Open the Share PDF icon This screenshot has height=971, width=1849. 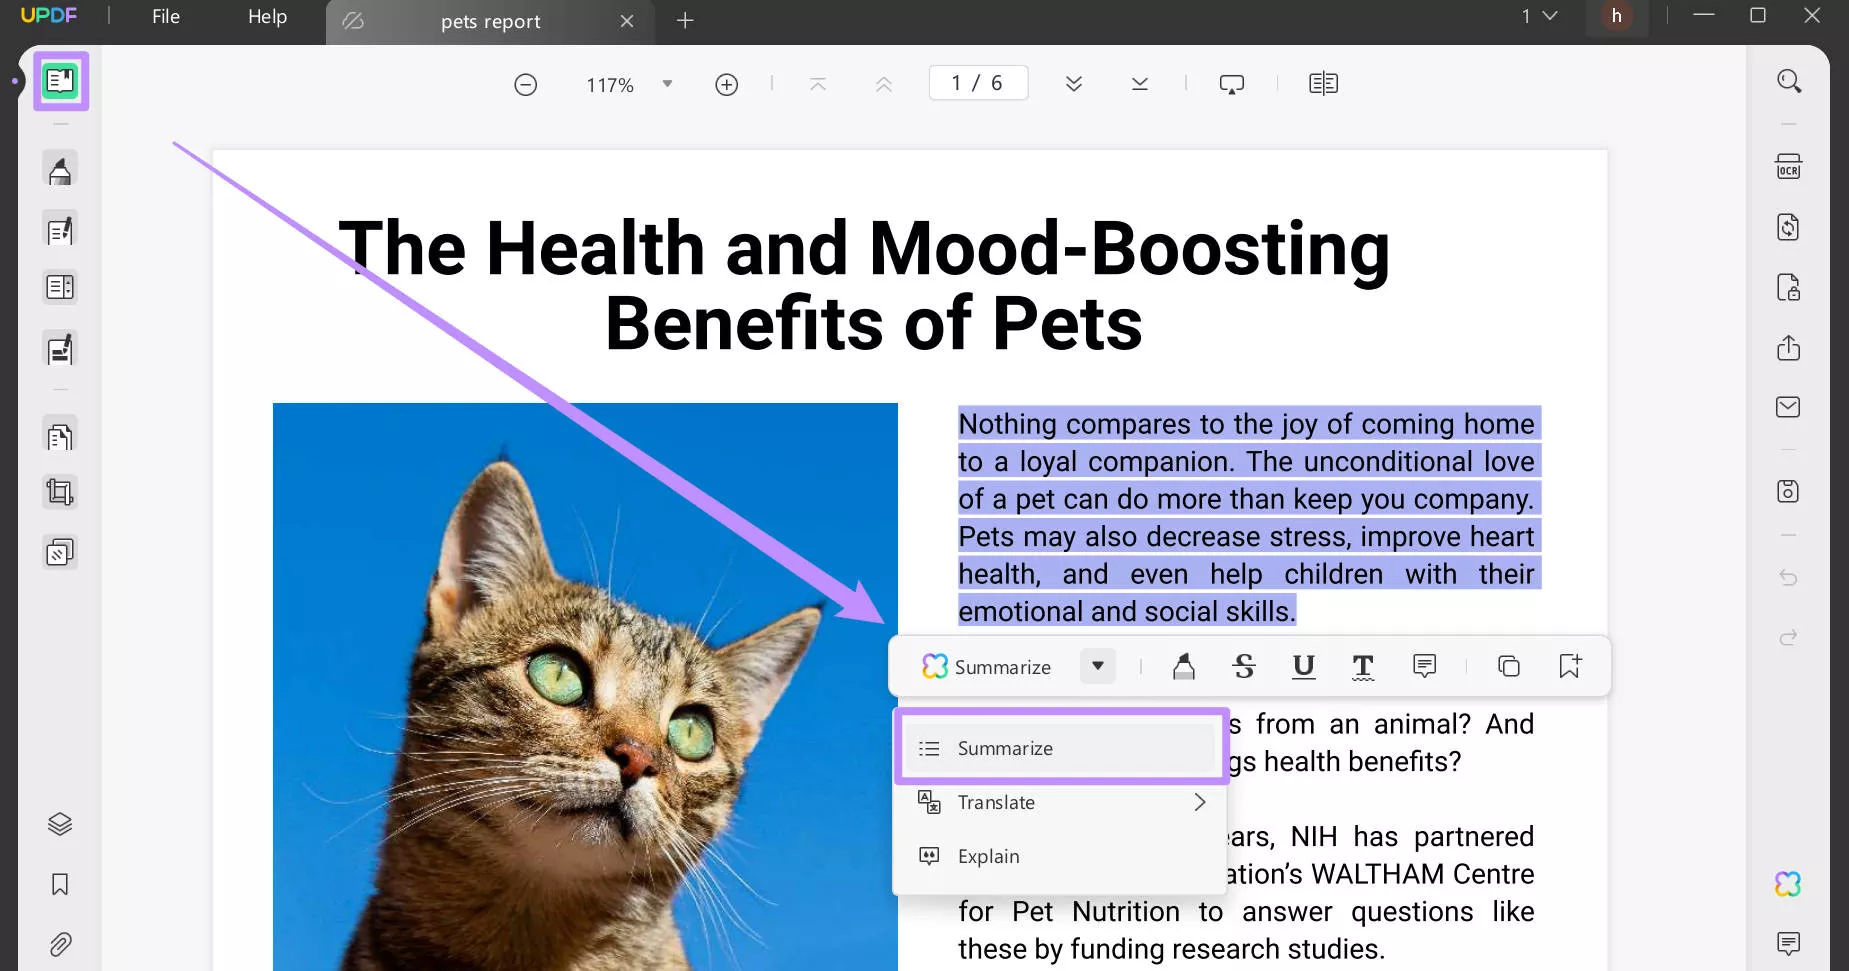1789,348
